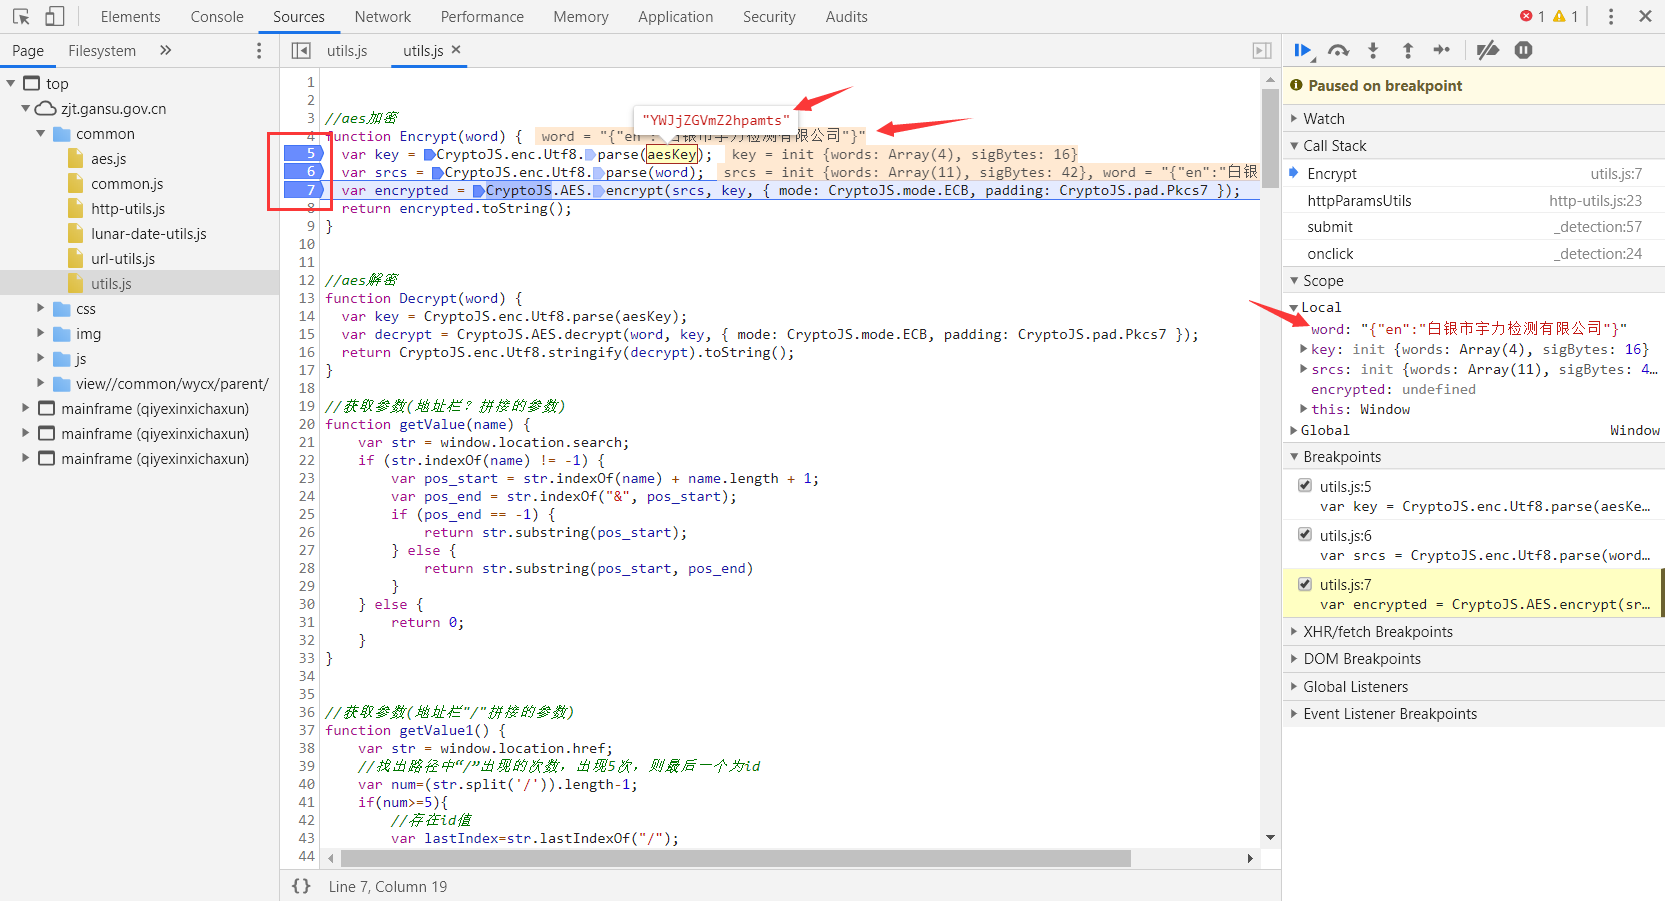This screenshot has width=1665, height=901.
Task: Click the inspect element picker icon
Action: 21,17
